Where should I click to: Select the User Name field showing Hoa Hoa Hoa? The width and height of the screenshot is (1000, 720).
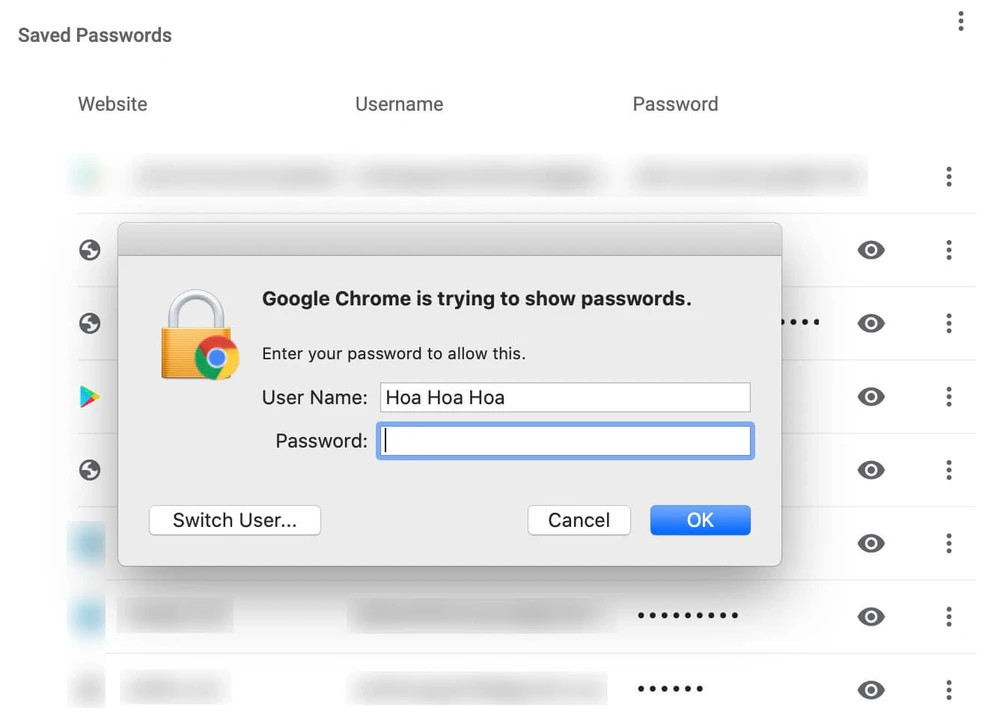click(x=565, y=397)
